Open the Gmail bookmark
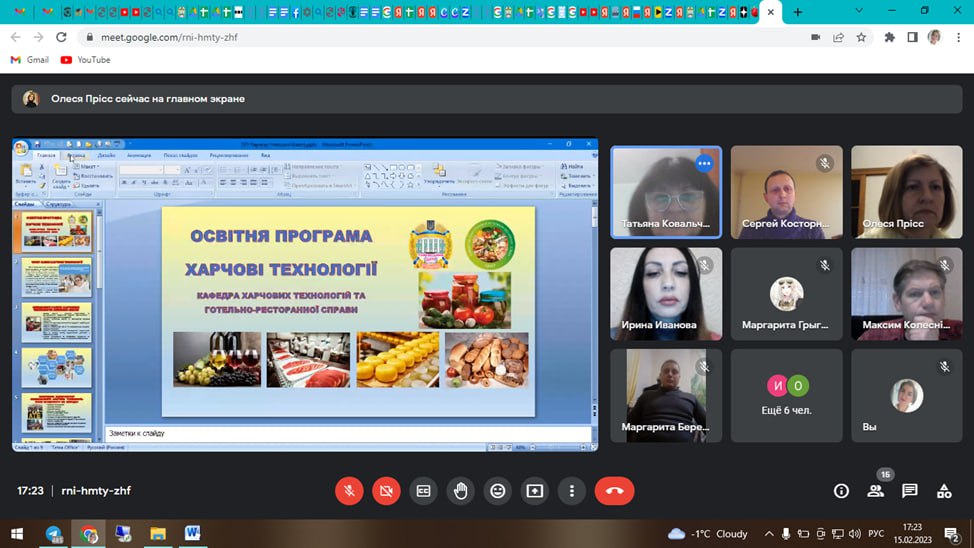Screen dimensions: 974x548 click(x=30, y=60)
